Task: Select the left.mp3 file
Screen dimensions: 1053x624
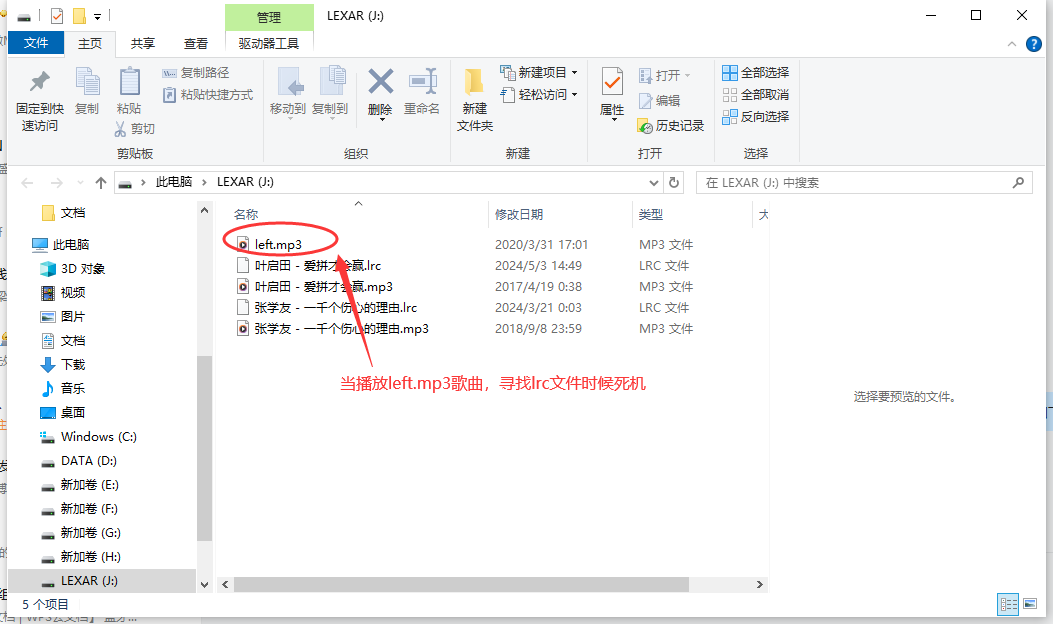Action: click(x=278, y=244)
